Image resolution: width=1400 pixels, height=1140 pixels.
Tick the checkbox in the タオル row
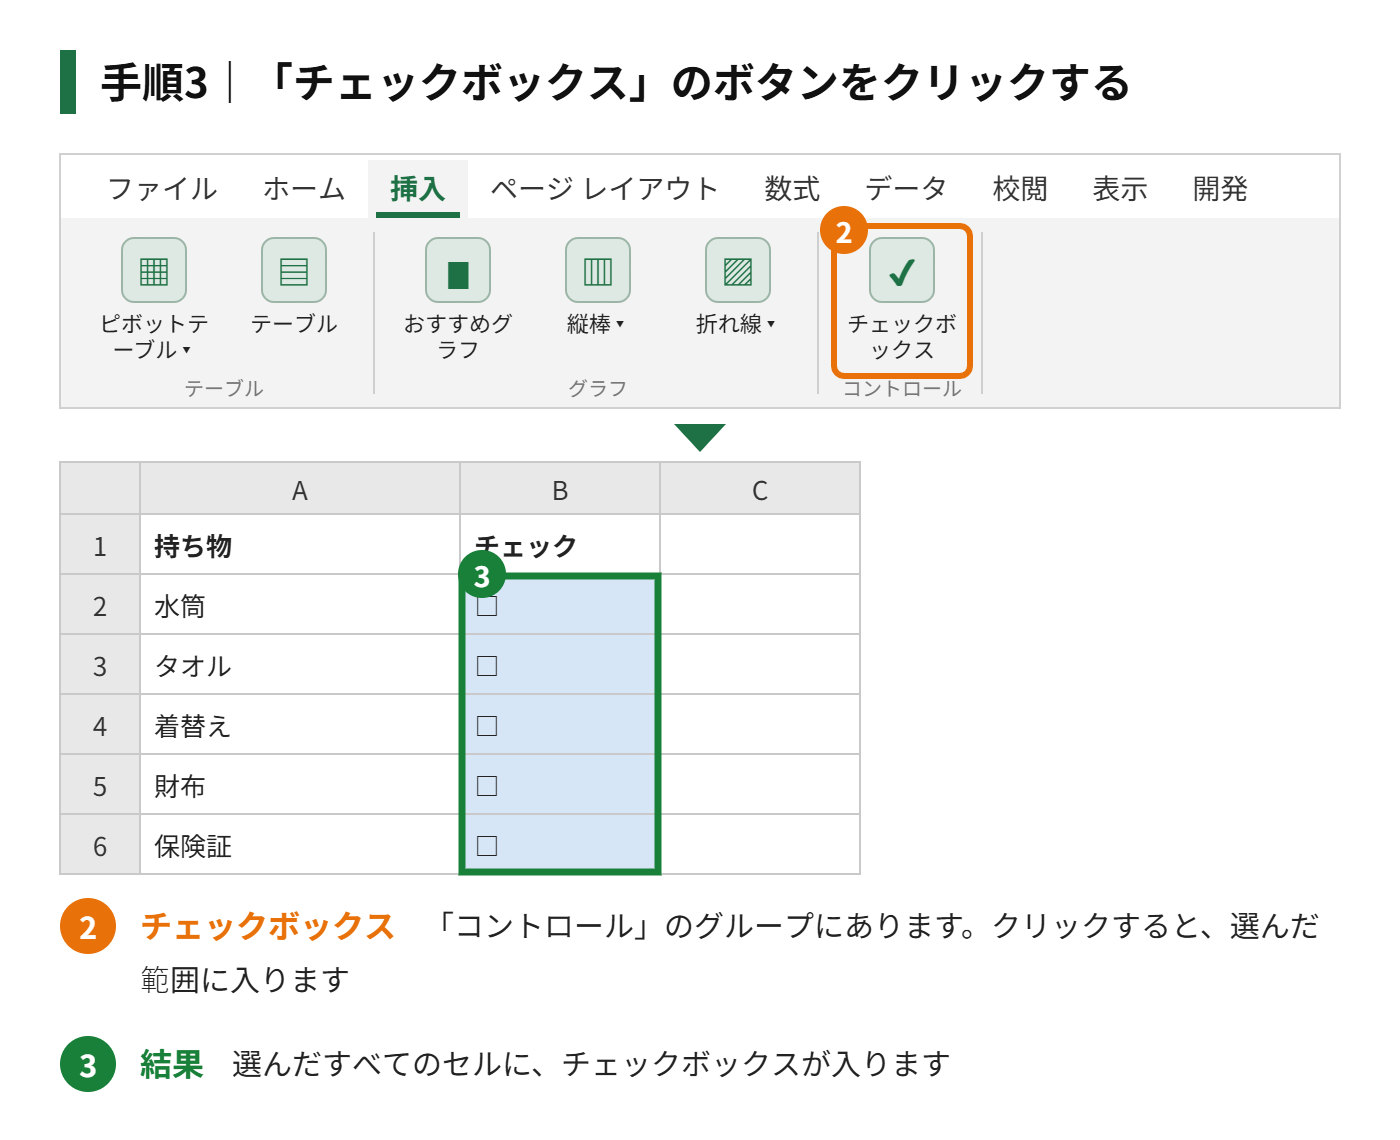click(x=487, y=666)
